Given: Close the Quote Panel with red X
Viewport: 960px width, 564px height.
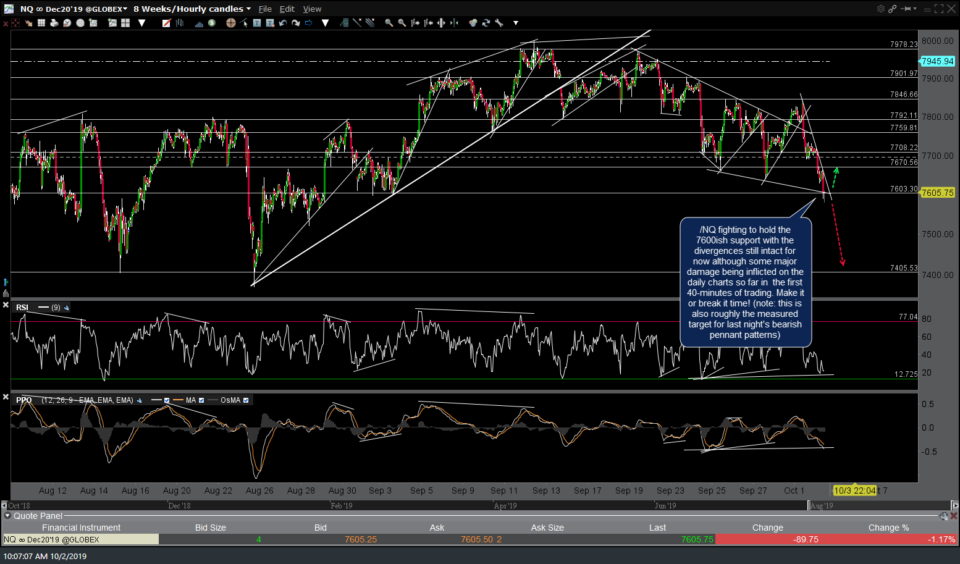Looking at the screenshot, I should [953, 516].
